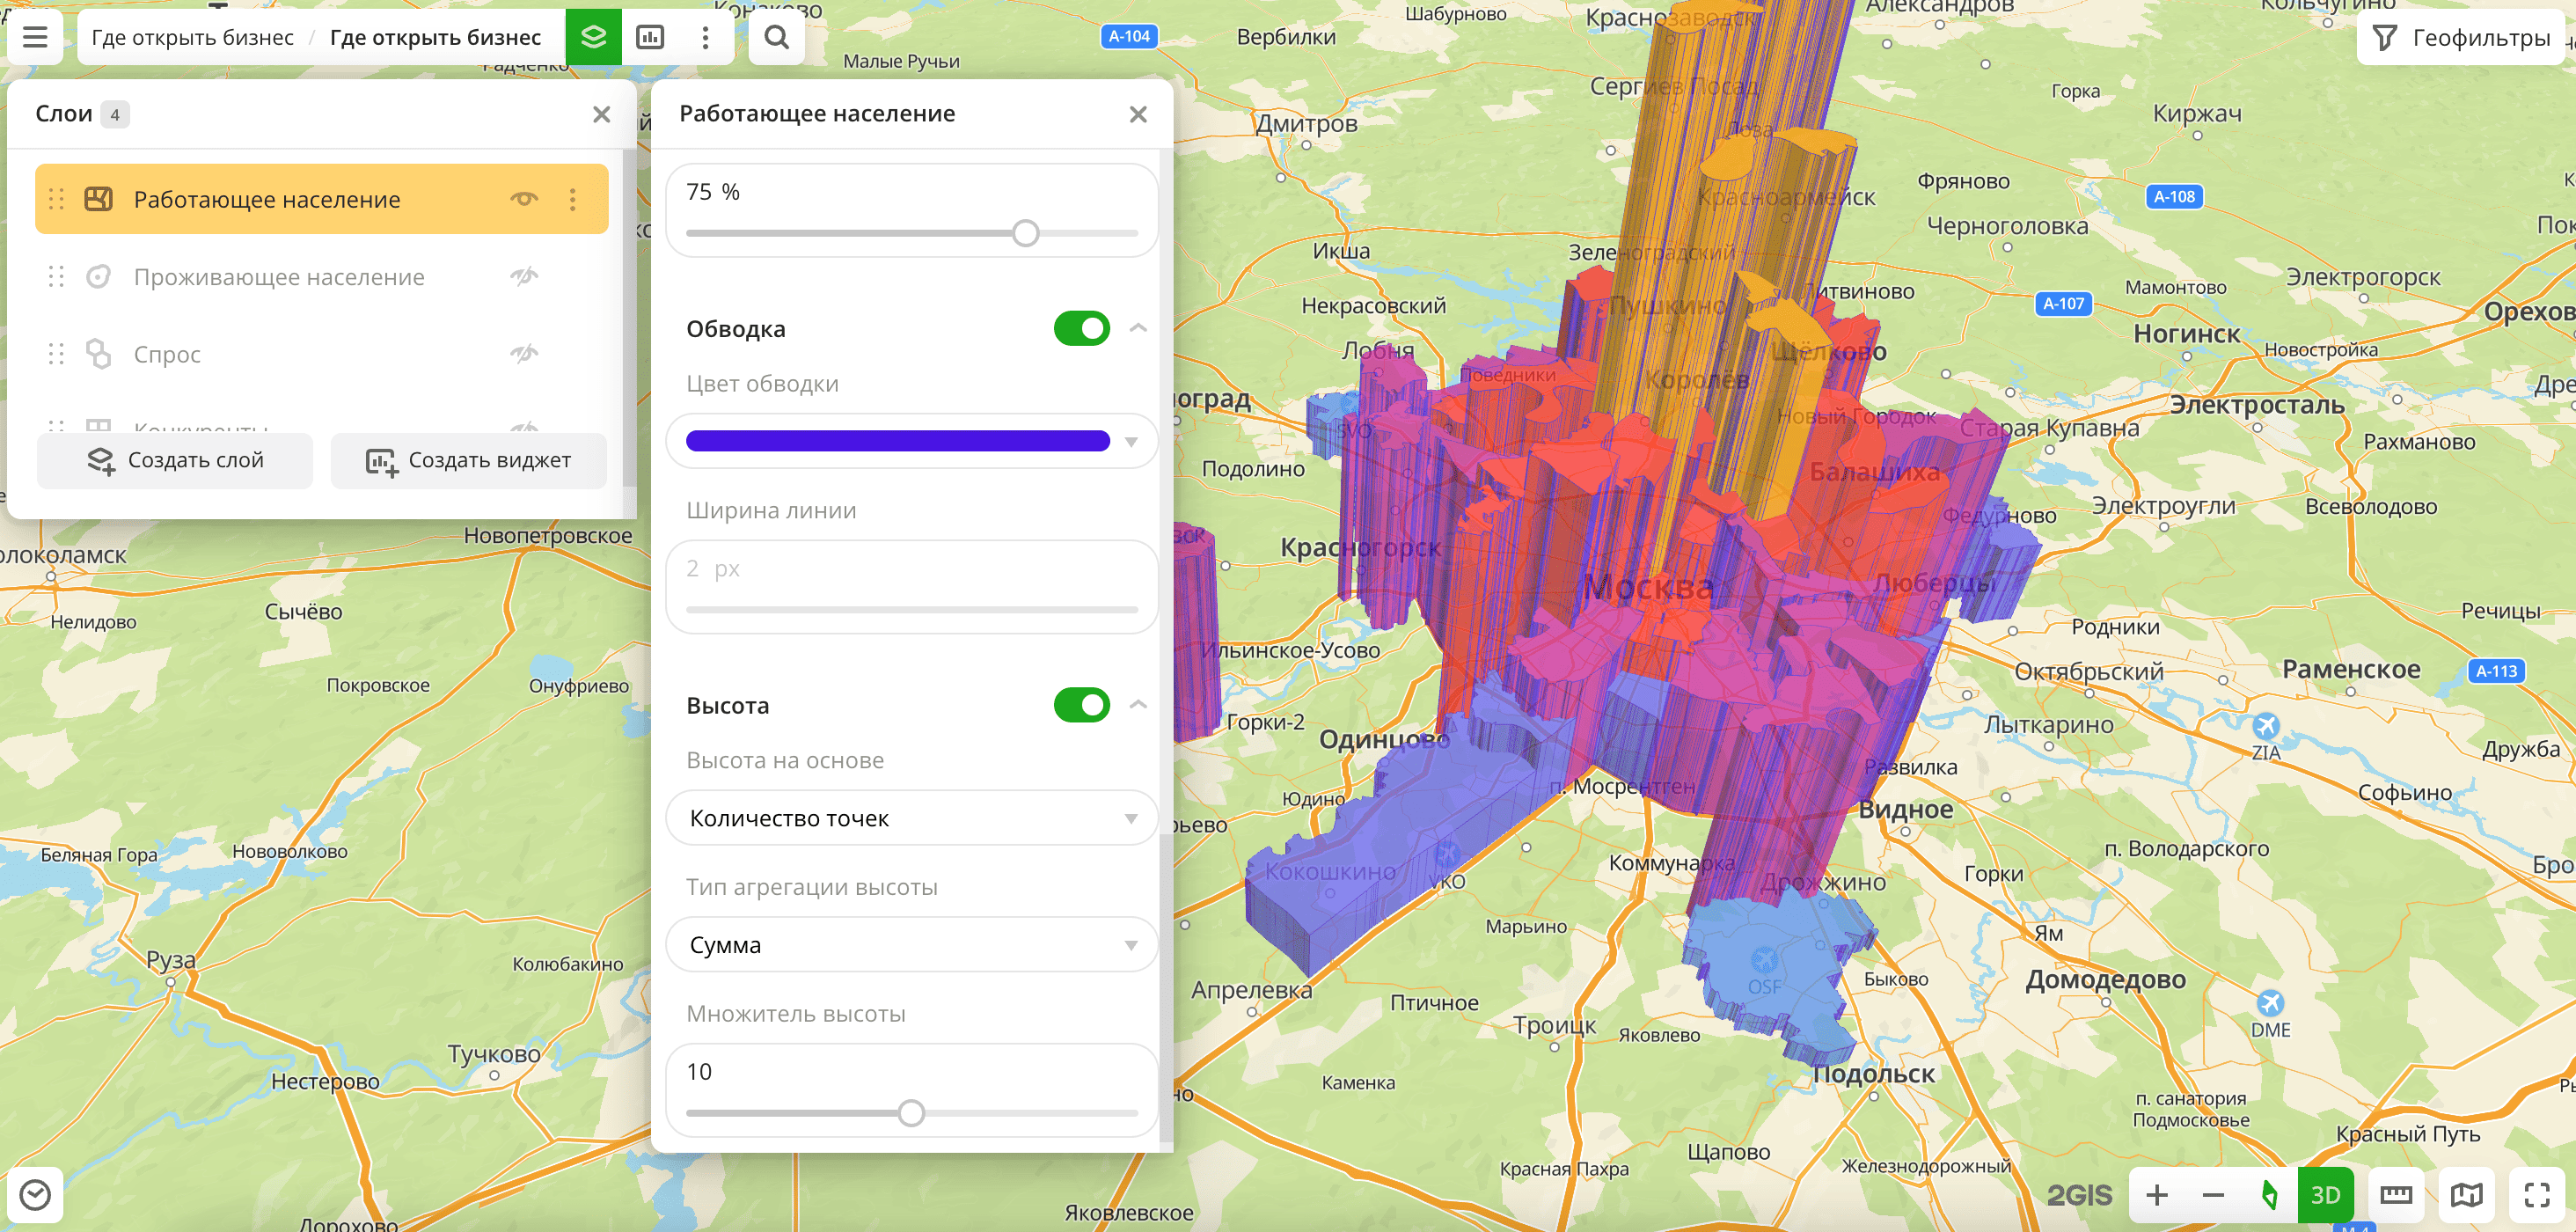Viewport: 2576px width, 1232px height.
Task: Click Создать виджет button
Action: 468,460
